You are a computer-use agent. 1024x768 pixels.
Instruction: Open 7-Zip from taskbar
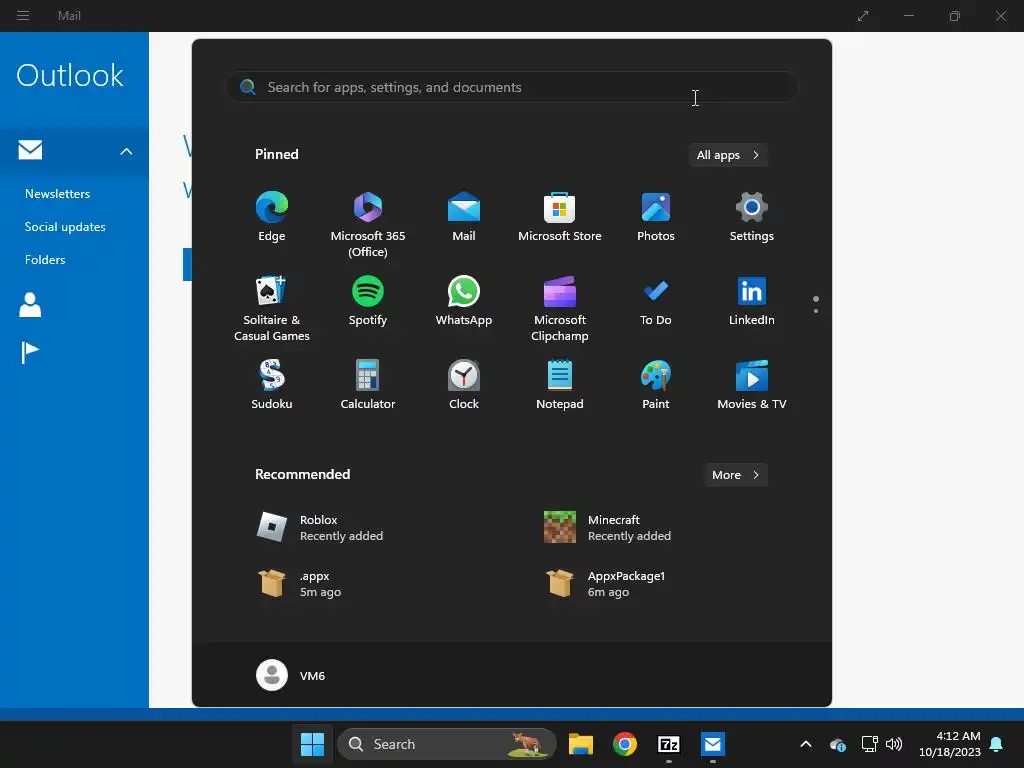point(669,744)
